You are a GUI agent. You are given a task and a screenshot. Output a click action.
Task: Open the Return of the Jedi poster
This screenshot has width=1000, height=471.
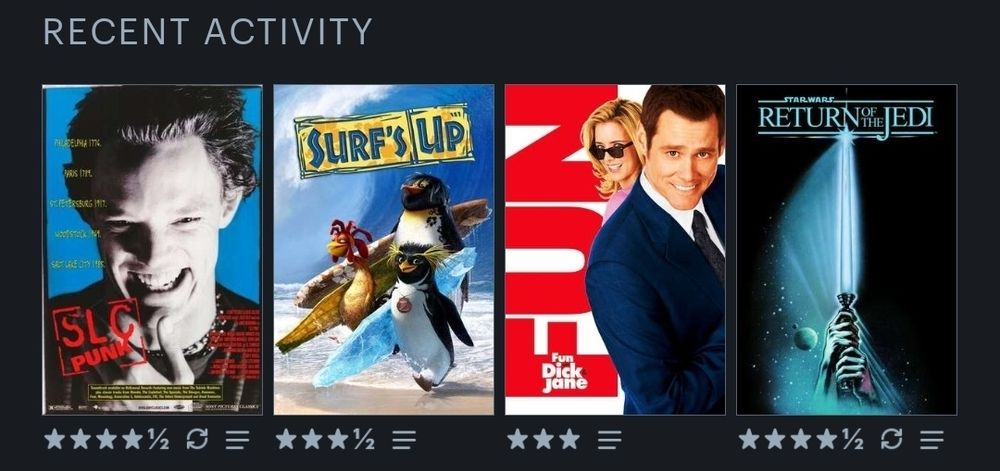point(846,250)
